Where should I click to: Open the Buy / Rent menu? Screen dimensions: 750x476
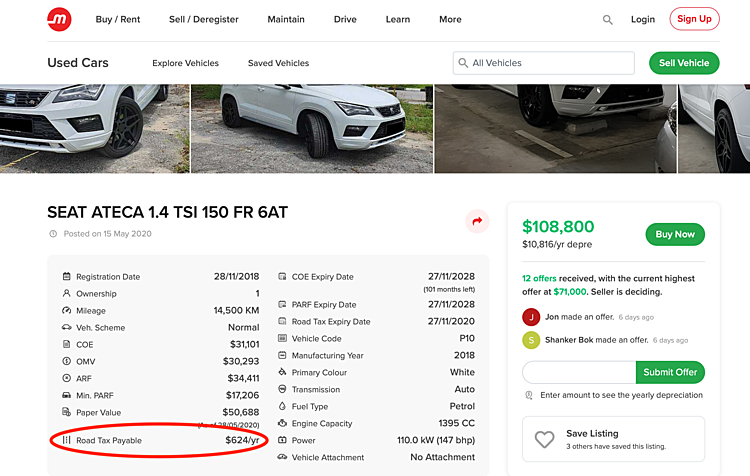click(x=118, y=20)
